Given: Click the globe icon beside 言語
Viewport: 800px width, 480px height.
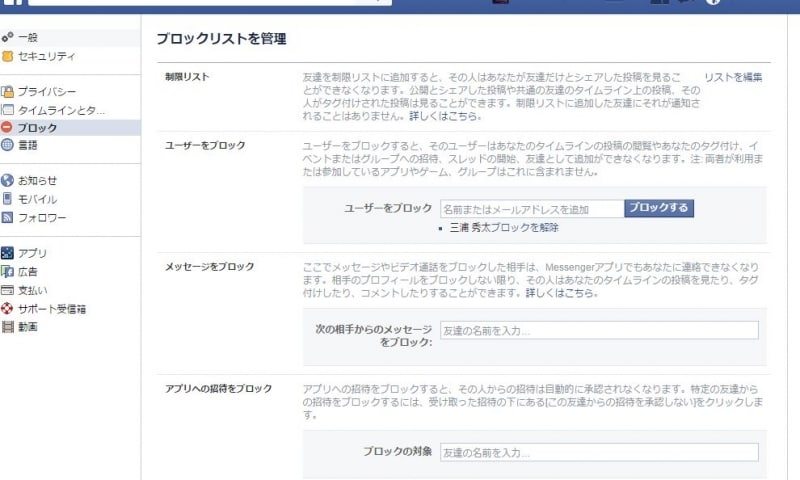Looking at the screenshot, I should pos(7,145).
